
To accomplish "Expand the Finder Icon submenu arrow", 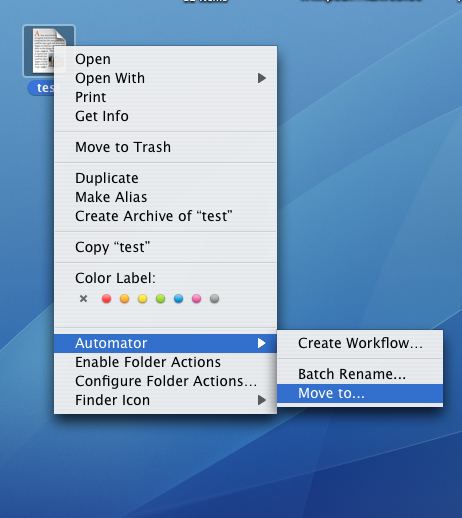I will [262, 400].
